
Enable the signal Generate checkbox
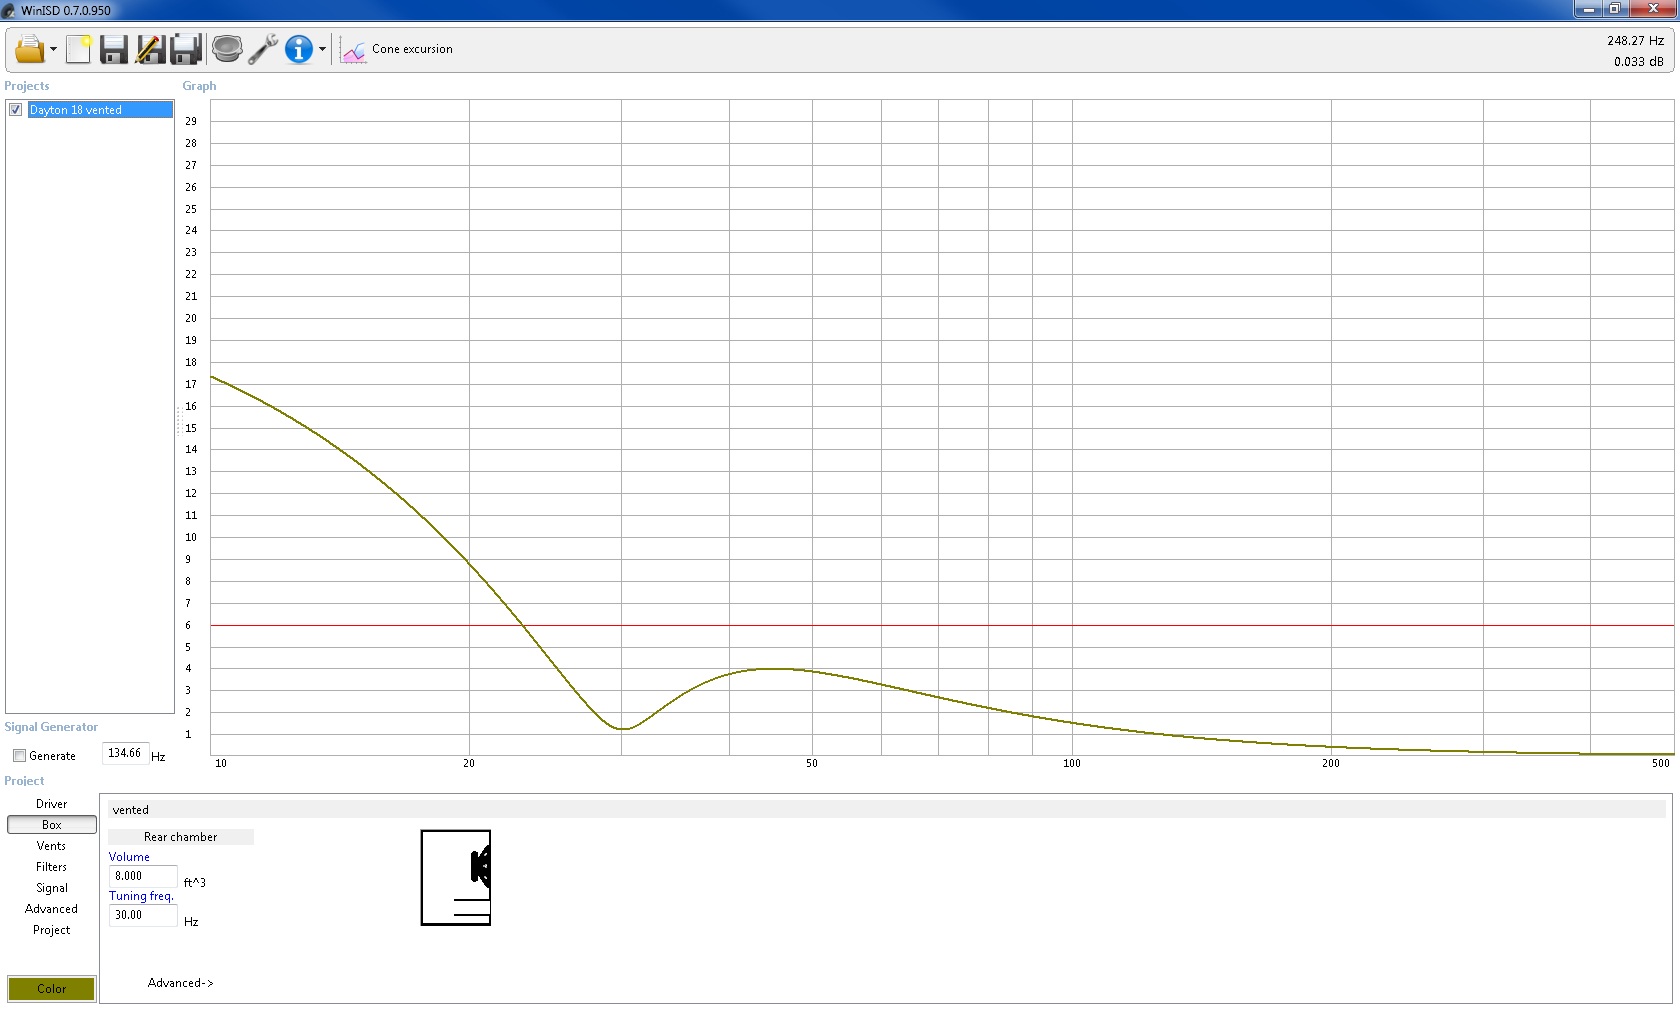(x=19, y=756)
